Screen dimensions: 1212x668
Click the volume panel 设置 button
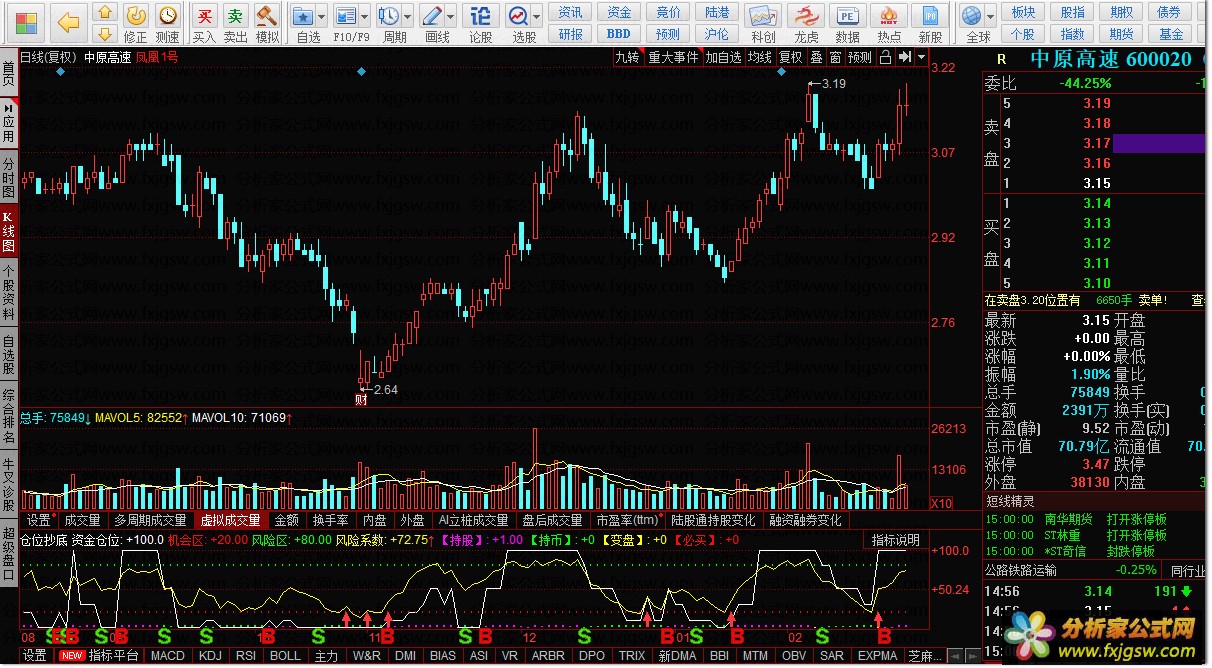click(x=38, y=520)
